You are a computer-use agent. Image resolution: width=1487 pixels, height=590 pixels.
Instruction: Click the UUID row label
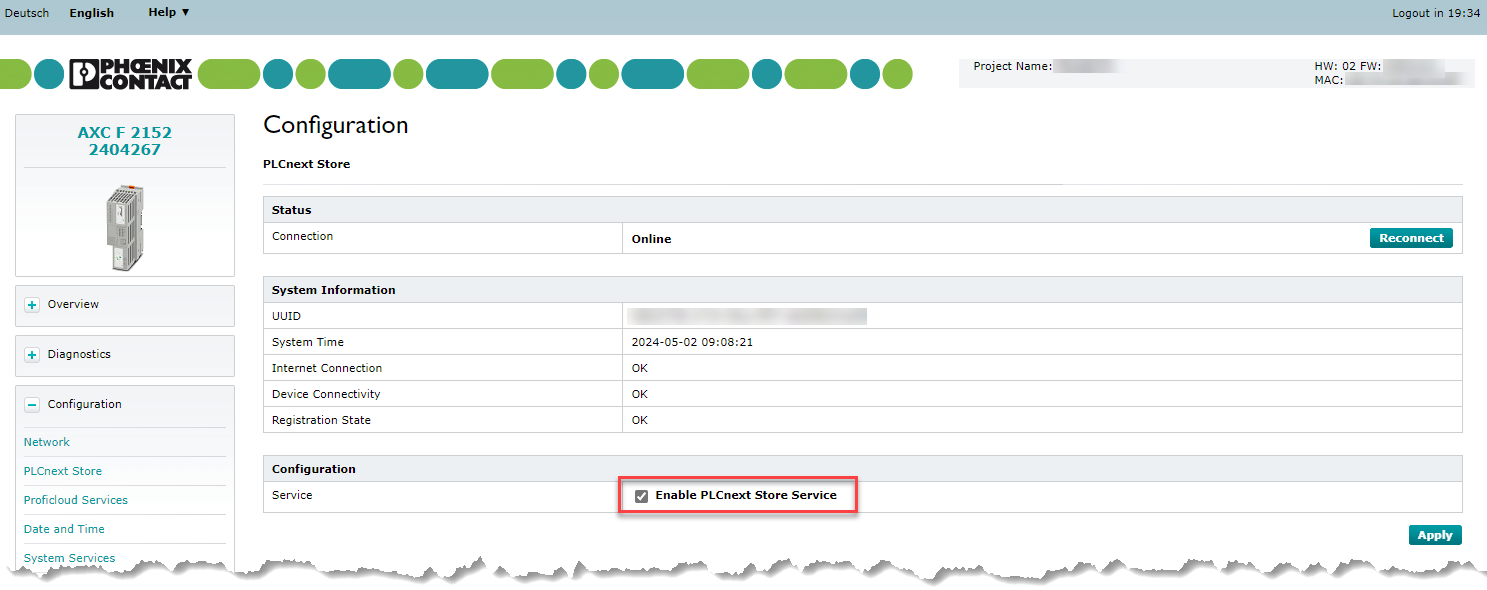[x=286, y=316]
